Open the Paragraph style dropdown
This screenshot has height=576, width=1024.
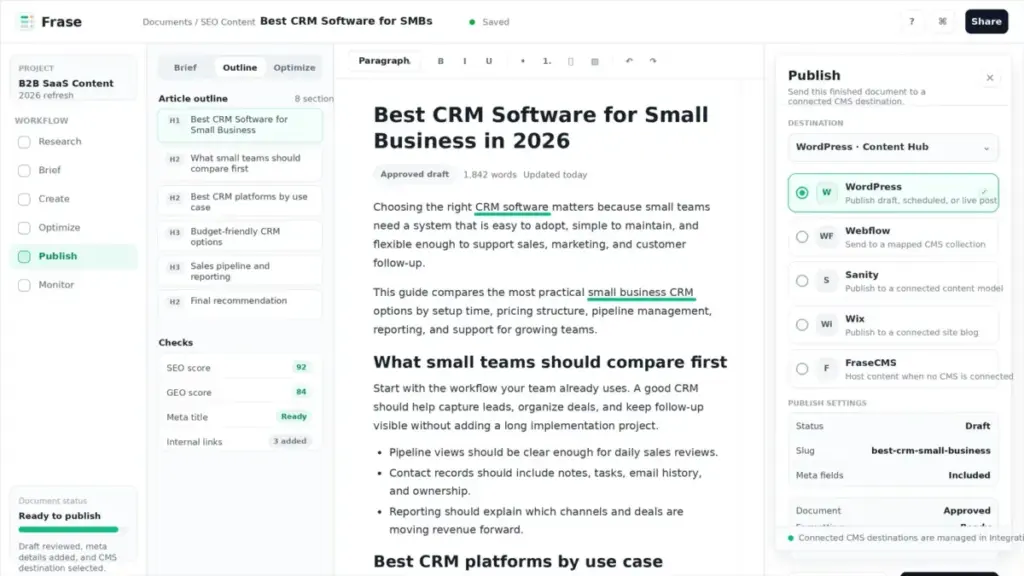coord(384,61)
